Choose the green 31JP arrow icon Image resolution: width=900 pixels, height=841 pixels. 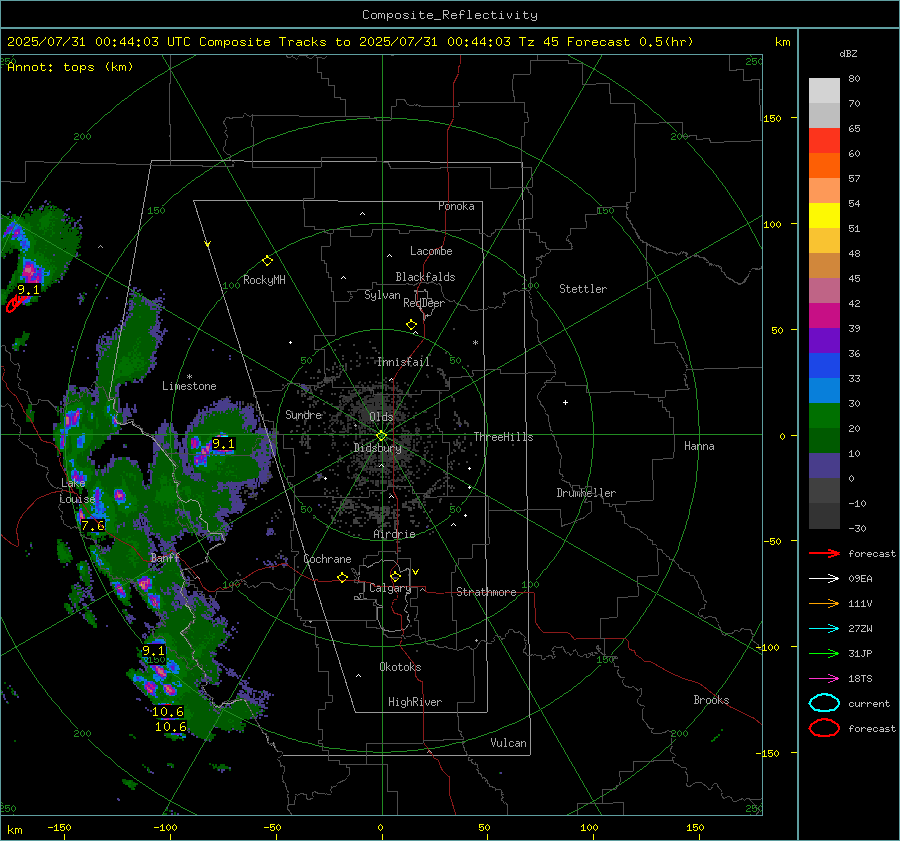[824, 653]
